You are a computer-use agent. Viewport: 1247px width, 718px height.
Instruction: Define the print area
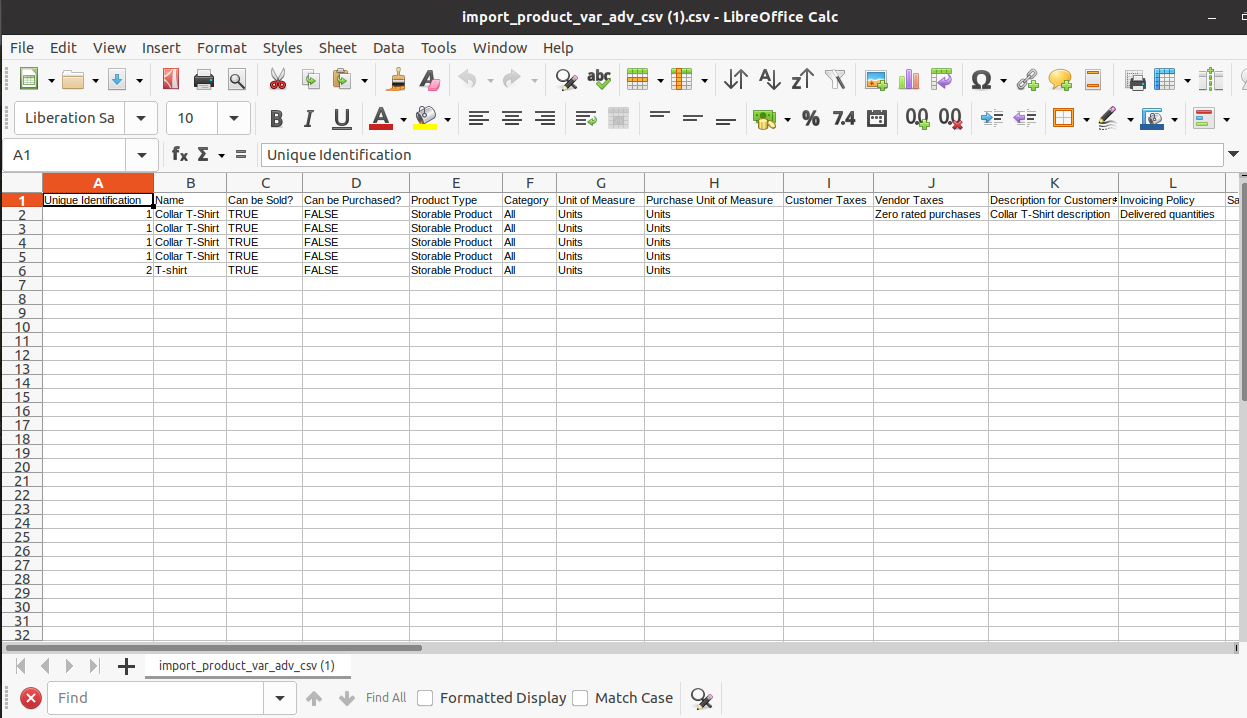(1135, 79)
